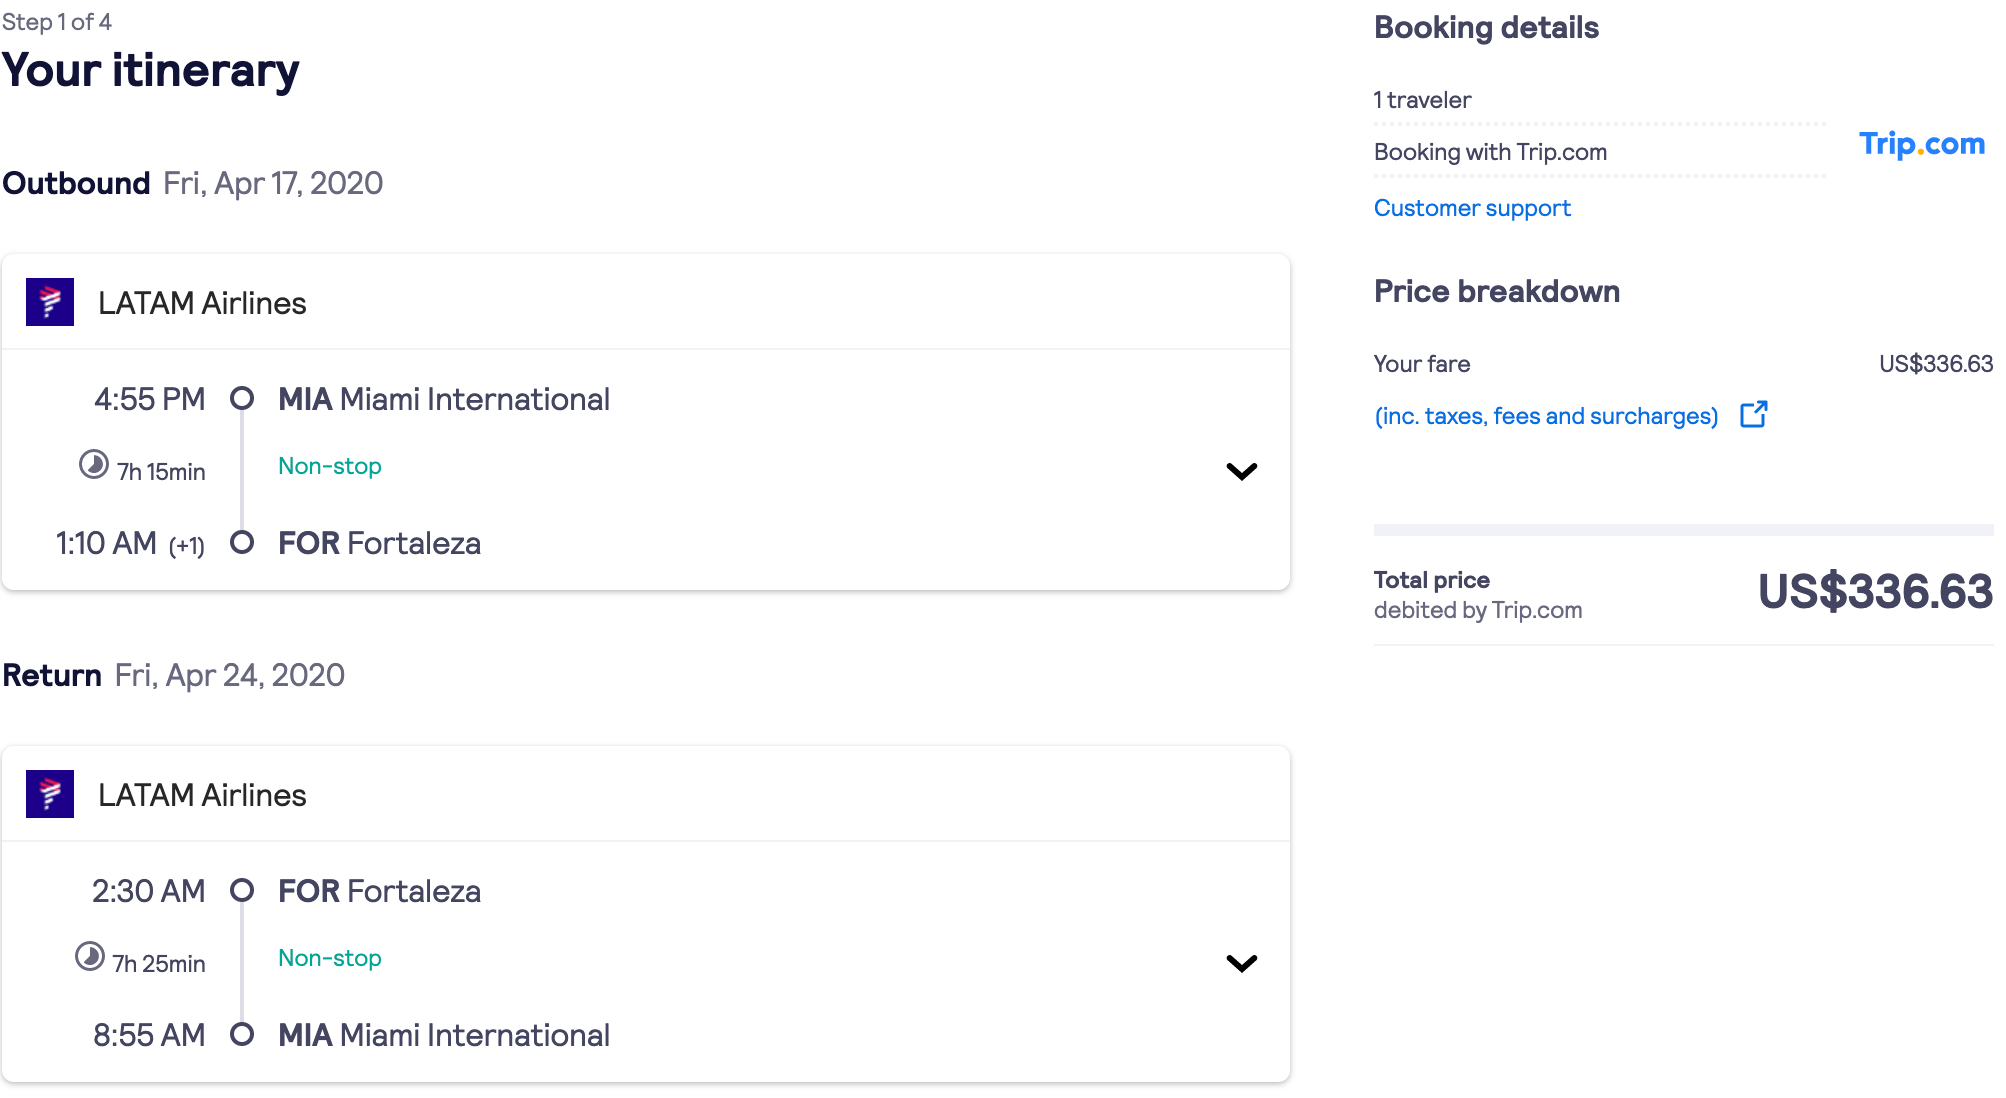Click MIA Miami International on outbound flight
Viewport: 2006px width, 1098px height.
coord(444,399)
